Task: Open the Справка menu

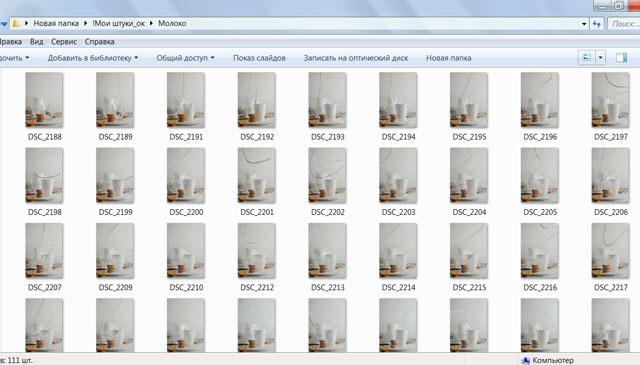Action: [x=99, y=42]
